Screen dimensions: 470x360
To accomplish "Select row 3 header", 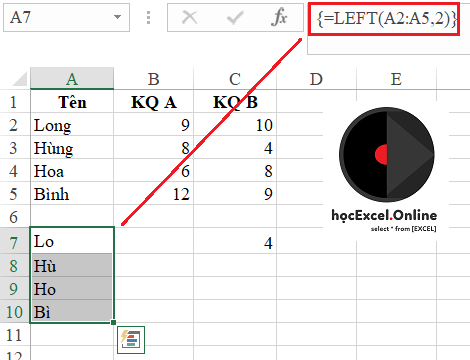I will [x=15, y=147].
